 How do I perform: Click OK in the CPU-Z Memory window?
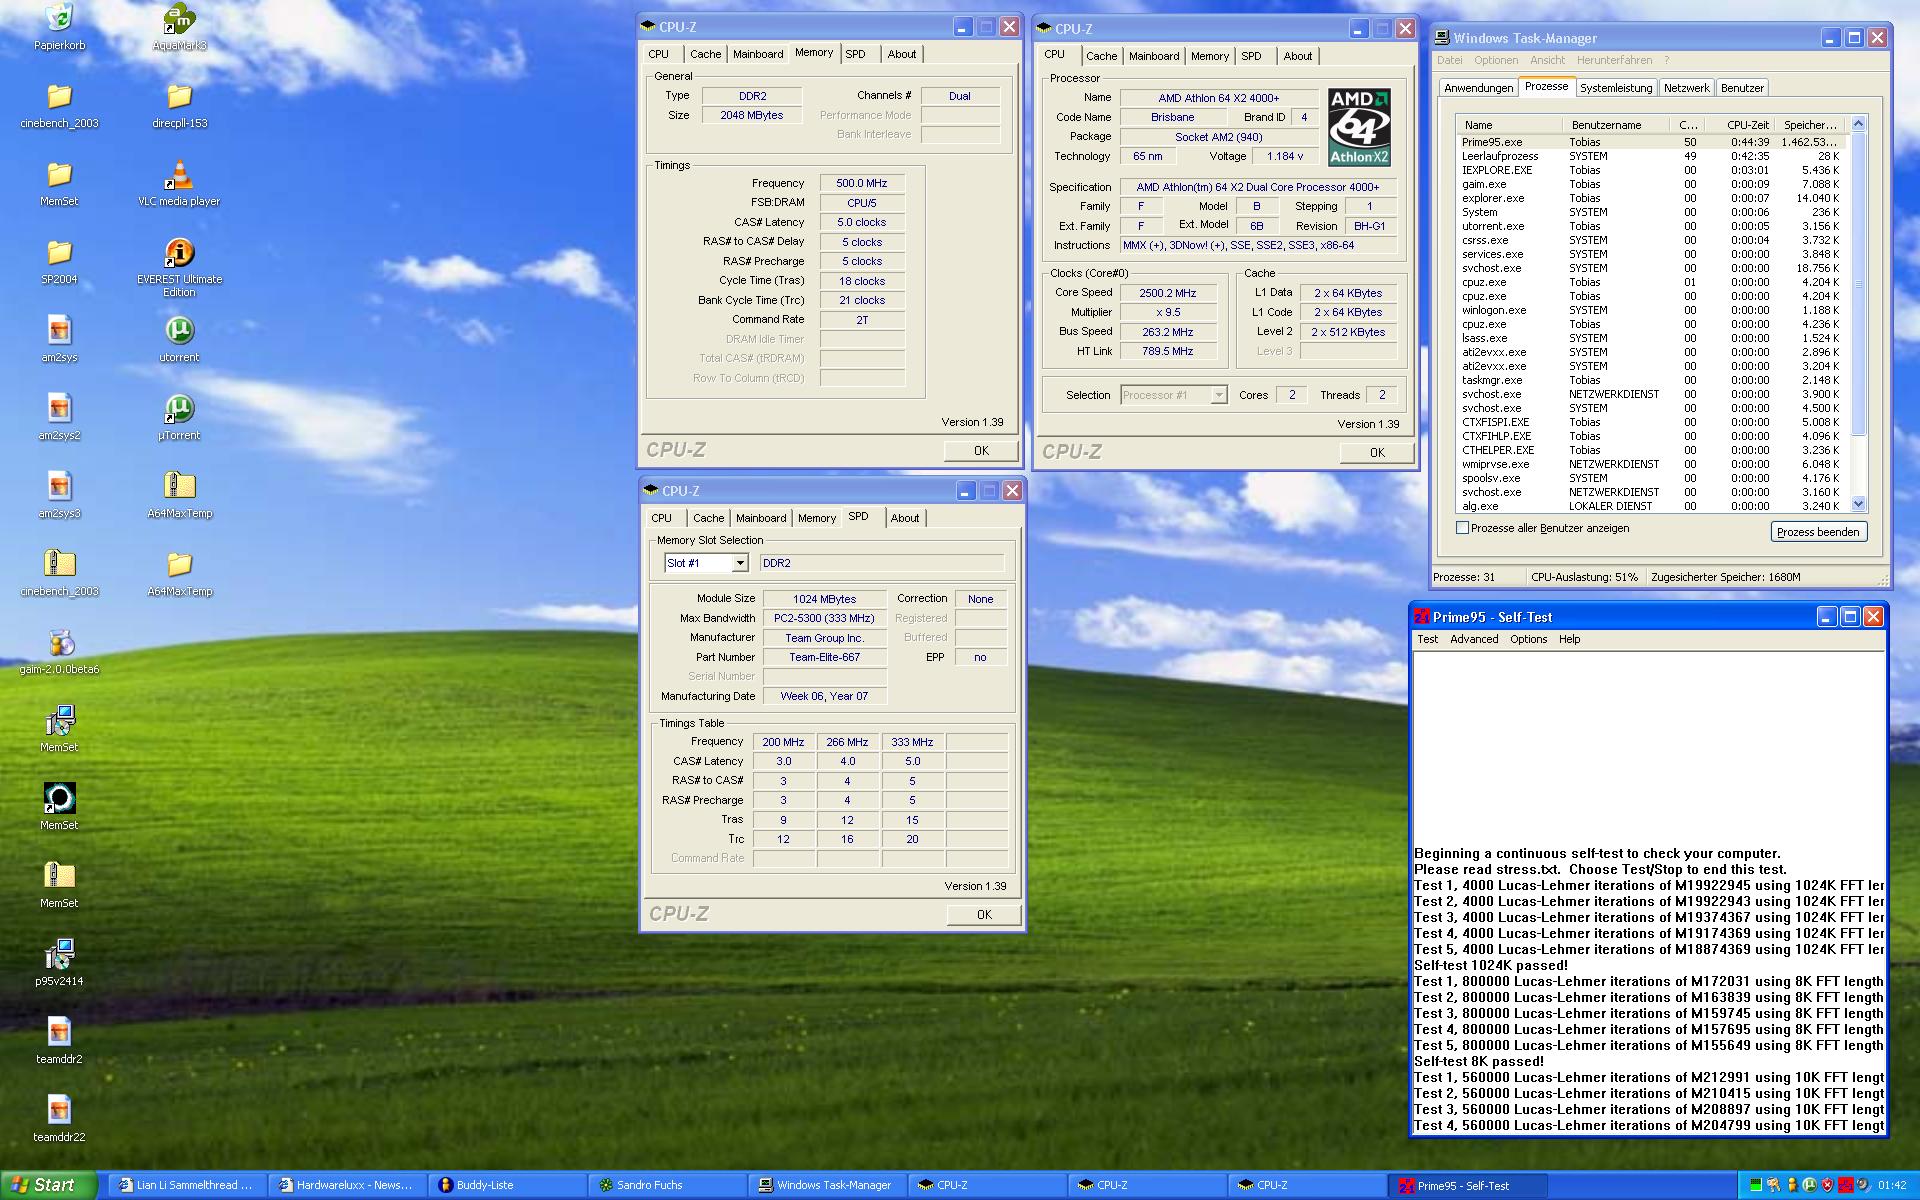[x=981, y=451]
